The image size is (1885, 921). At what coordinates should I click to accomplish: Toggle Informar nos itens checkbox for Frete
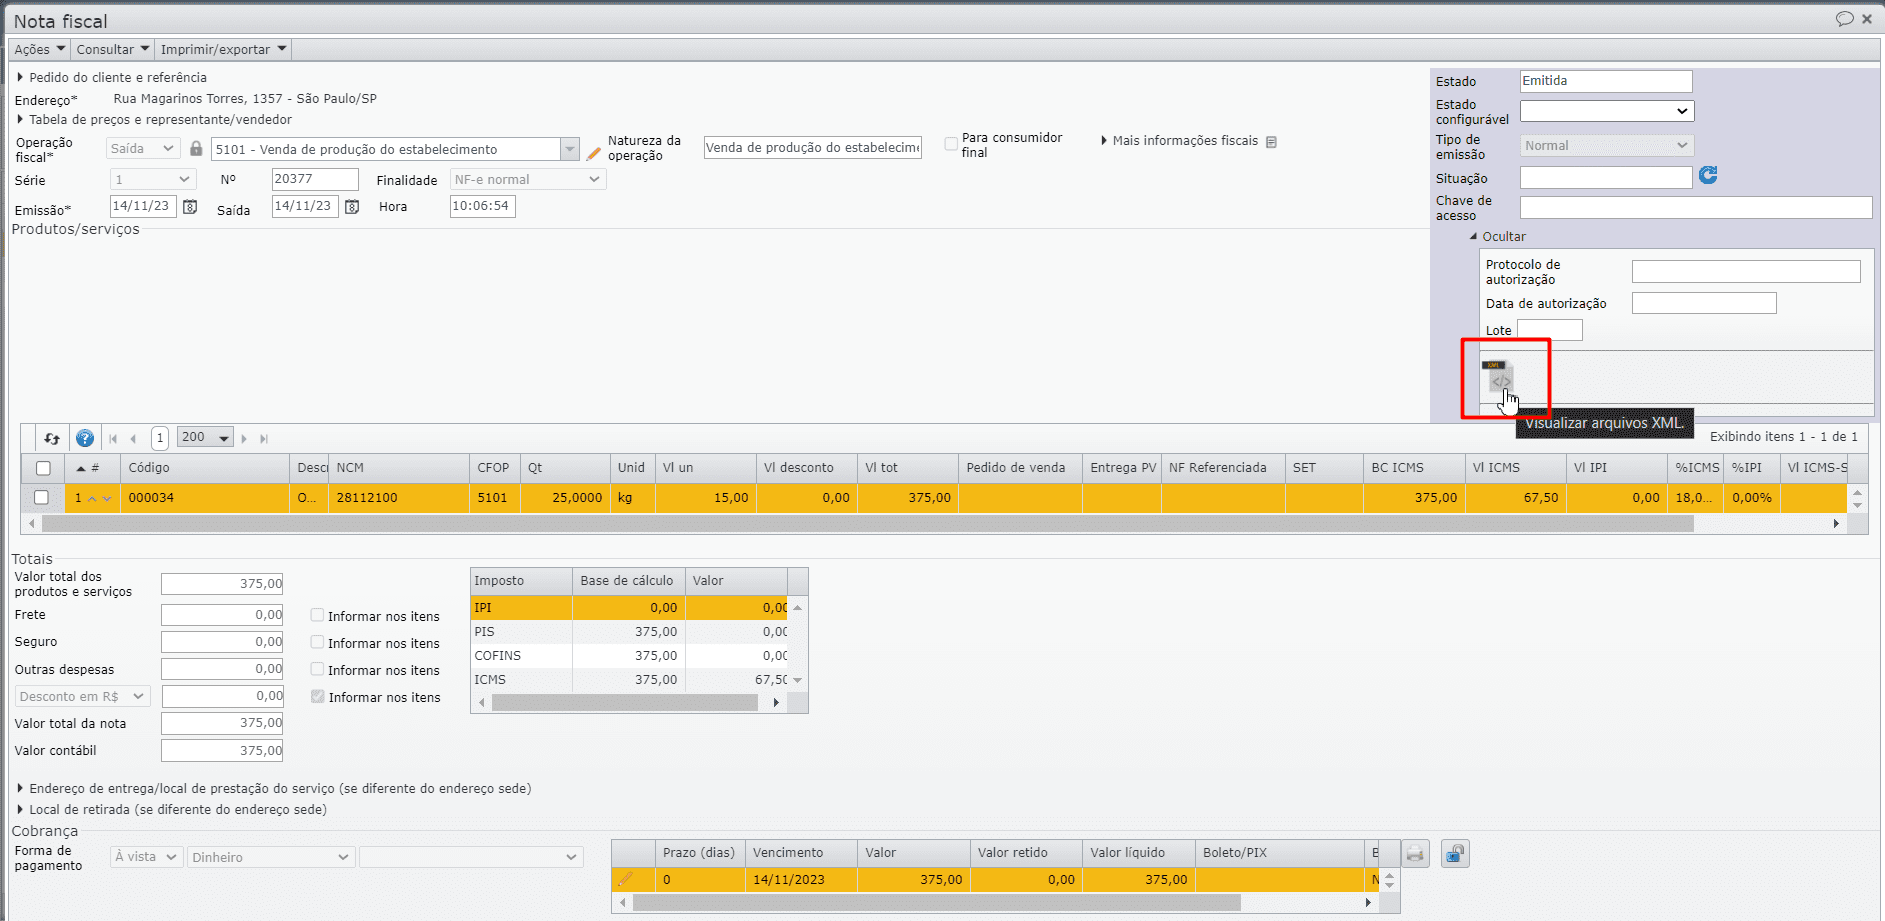317,616
